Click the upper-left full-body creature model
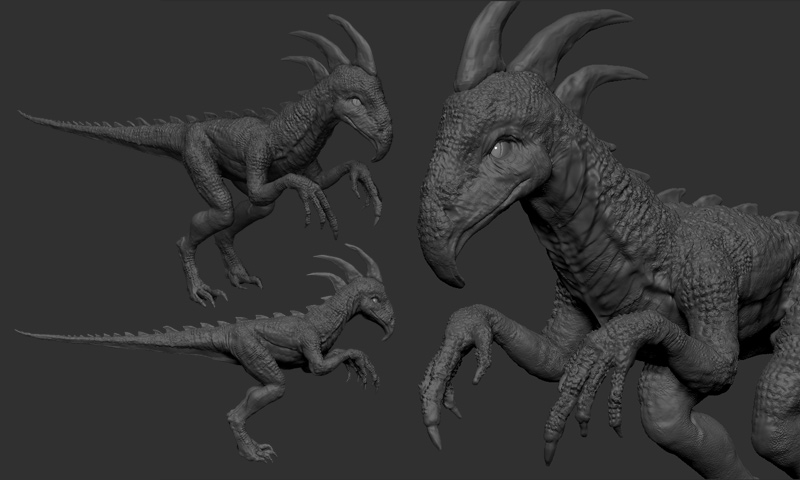Screen dimensions: 800x480 click(x=205, y=161)
